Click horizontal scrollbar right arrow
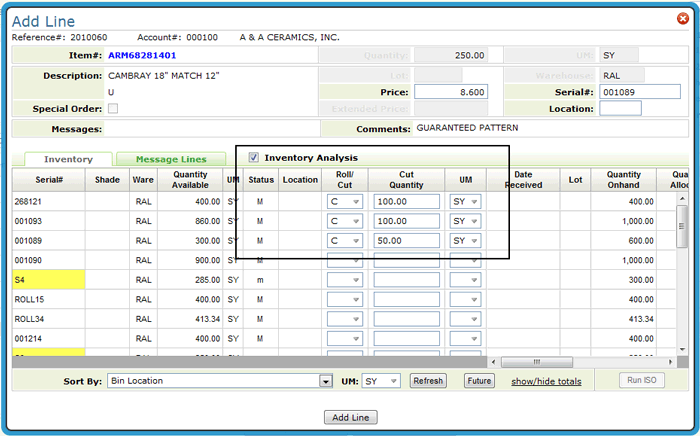 tap(671, 362)
